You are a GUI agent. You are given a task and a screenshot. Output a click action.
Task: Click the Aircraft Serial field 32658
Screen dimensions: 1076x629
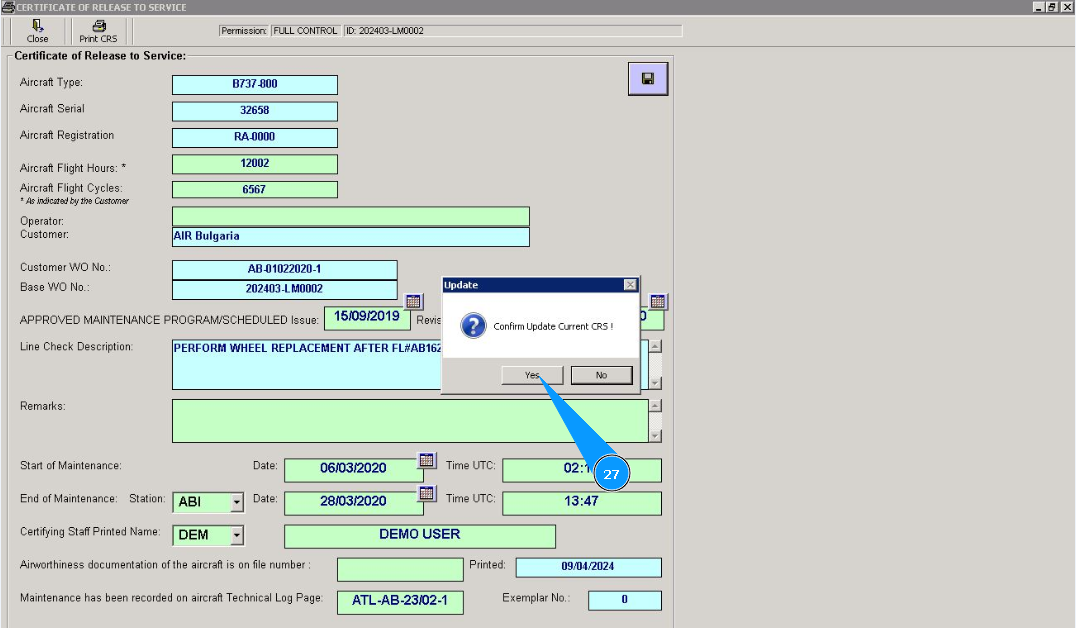[x=255, y=110]
